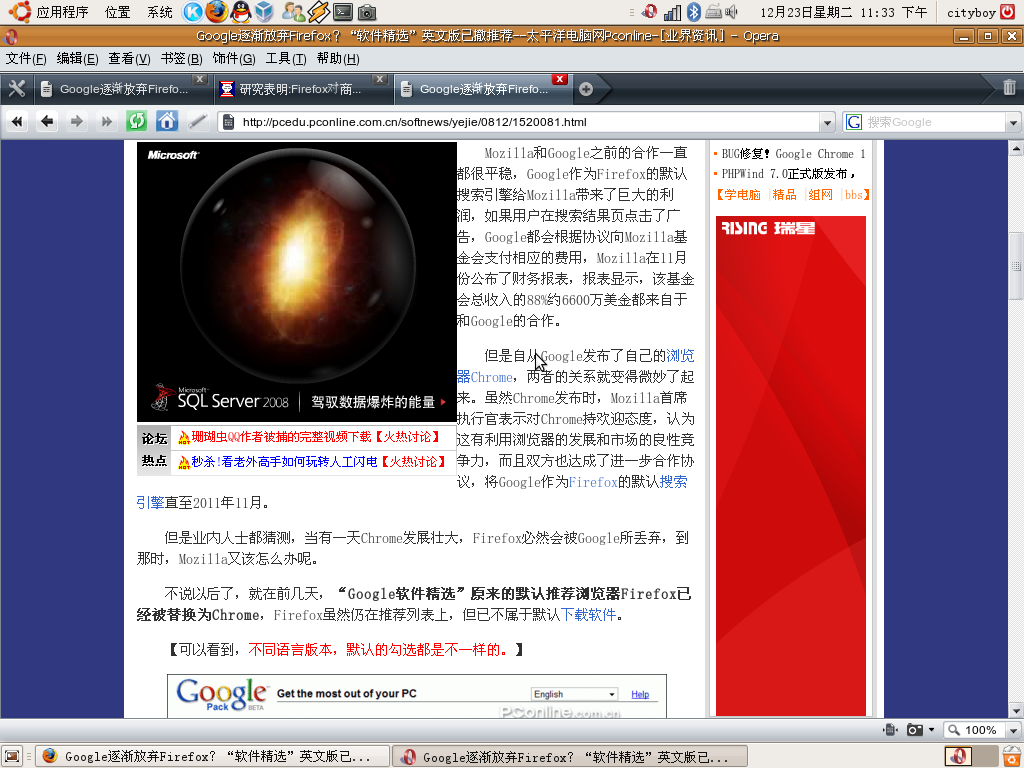Close the 研究表明 Firefox tab
Image resolution: width=1024 pixels, height=768 pixels.
[380, 79]
